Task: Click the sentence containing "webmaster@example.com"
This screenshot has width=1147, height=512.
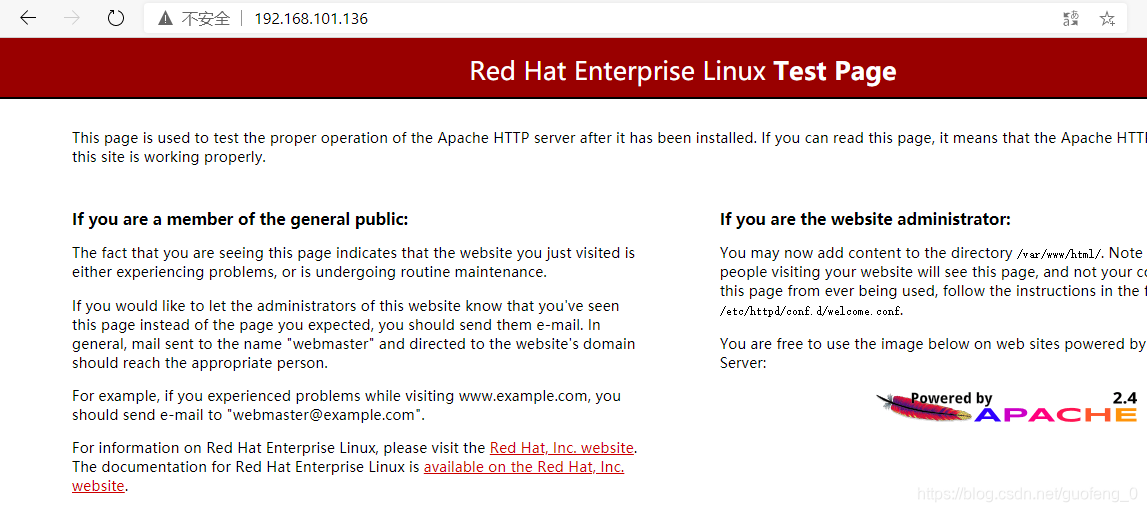Action: tap(346, 405)
